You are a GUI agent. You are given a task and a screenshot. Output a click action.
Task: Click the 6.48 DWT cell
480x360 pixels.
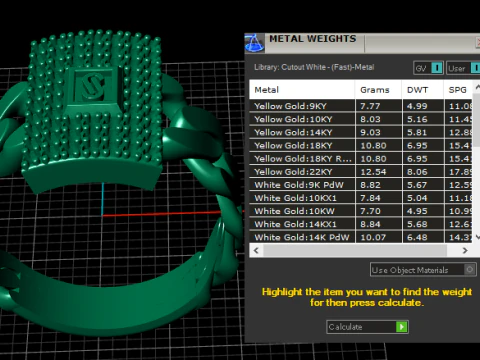tap(423, 237)
